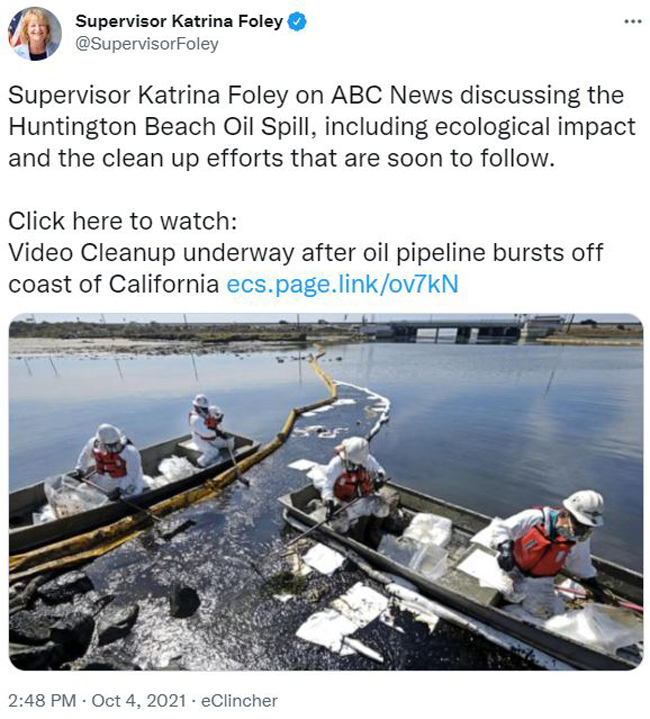The image size is (650, 719).
Task: Click the bridge in the photo background
Action: pos(456,330)
